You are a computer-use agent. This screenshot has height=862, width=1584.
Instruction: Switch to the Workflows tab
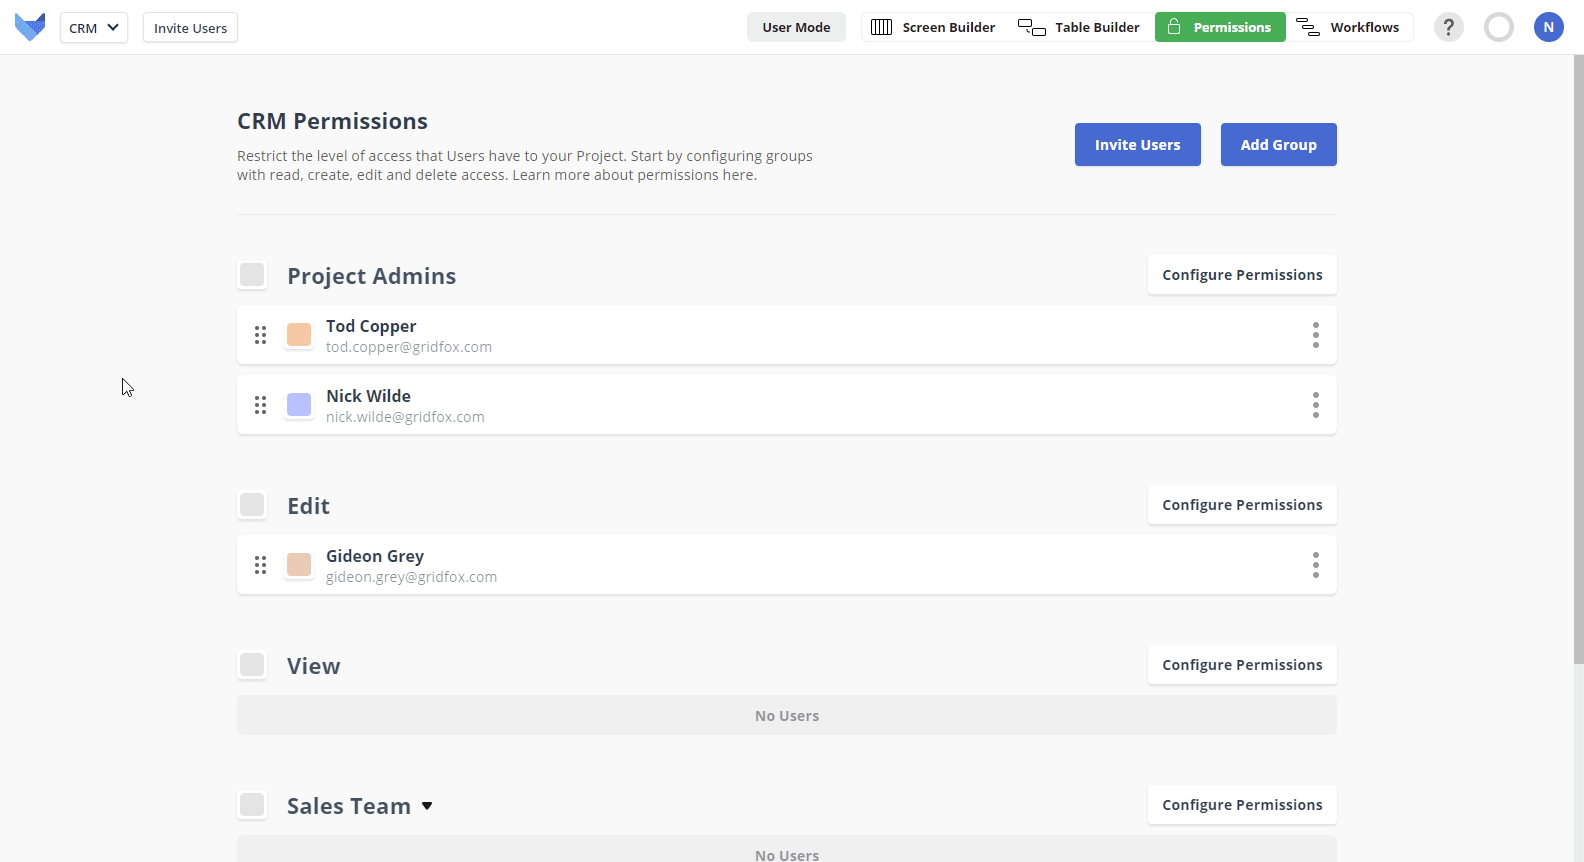[x=1349, y=27]
